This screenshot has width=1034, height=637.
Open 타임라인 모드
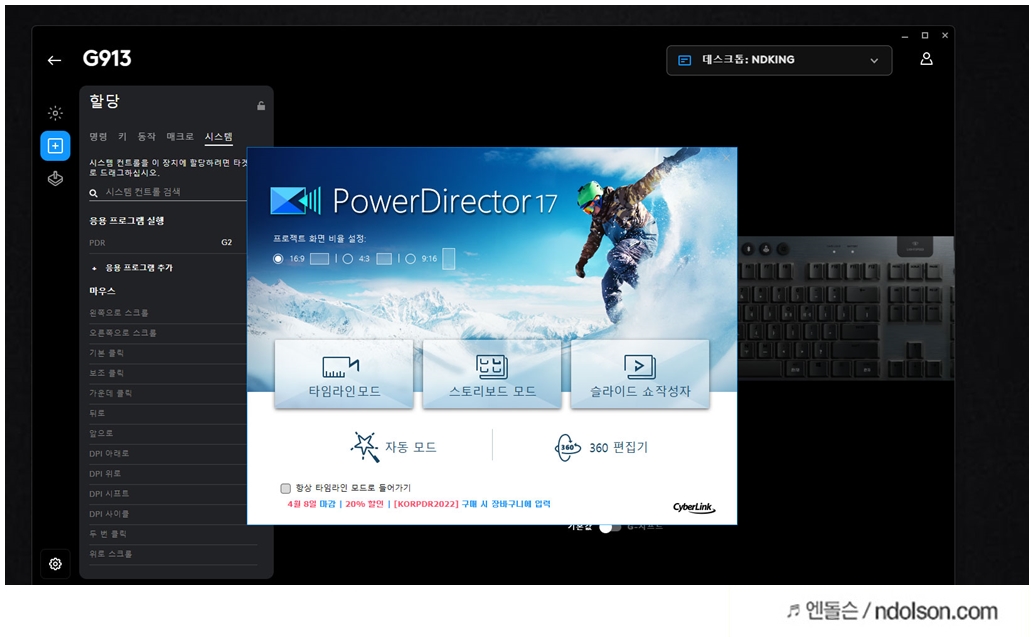pyautogui.click(x=344, y=375)
